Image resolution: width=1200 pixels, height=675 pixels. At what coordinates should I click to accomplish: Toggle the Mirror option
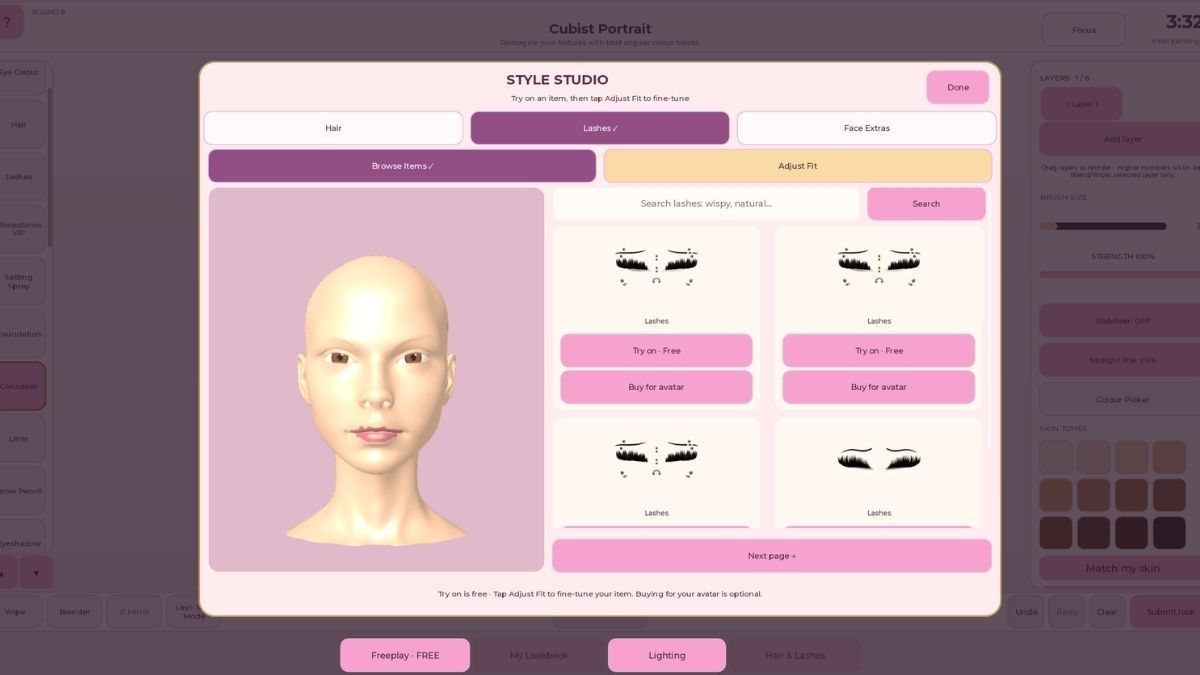pos(134,612)
